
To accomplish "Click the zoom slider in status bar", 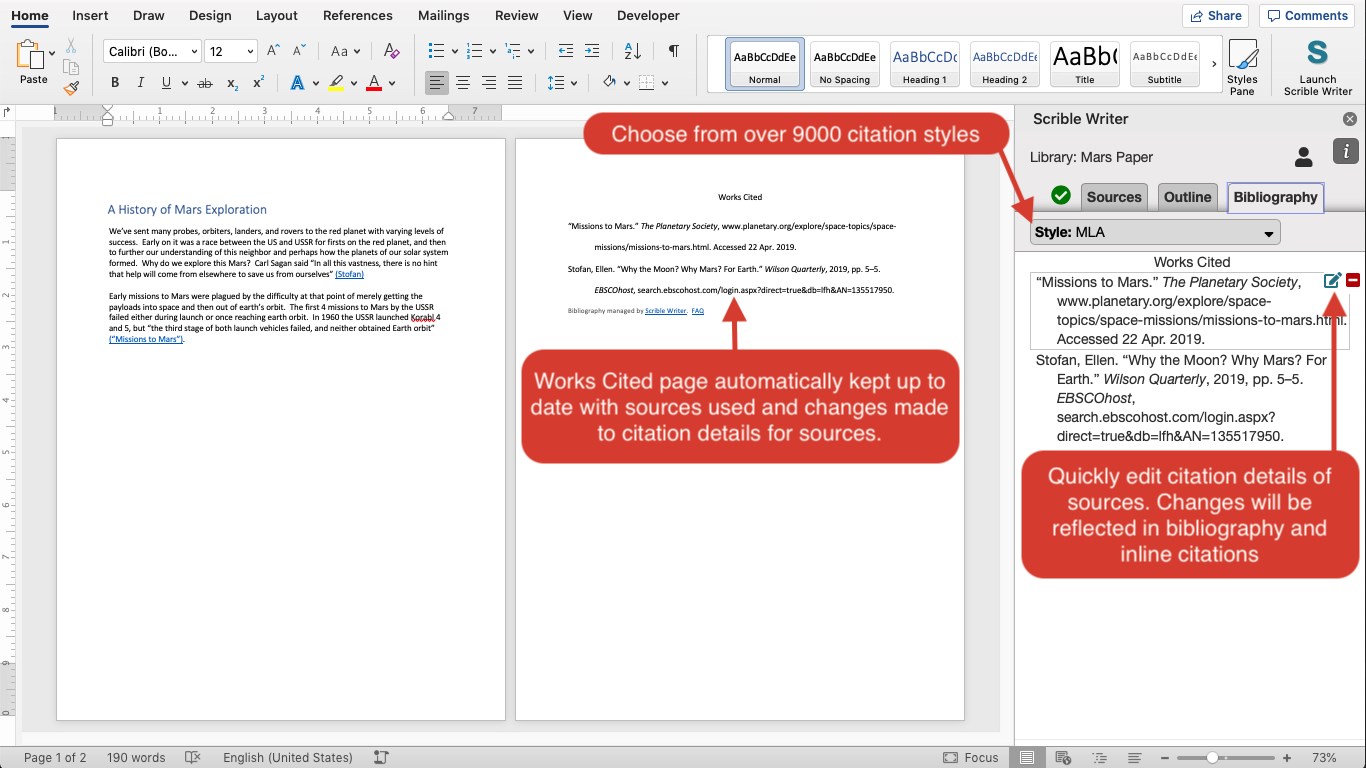I will point(1212,758).
